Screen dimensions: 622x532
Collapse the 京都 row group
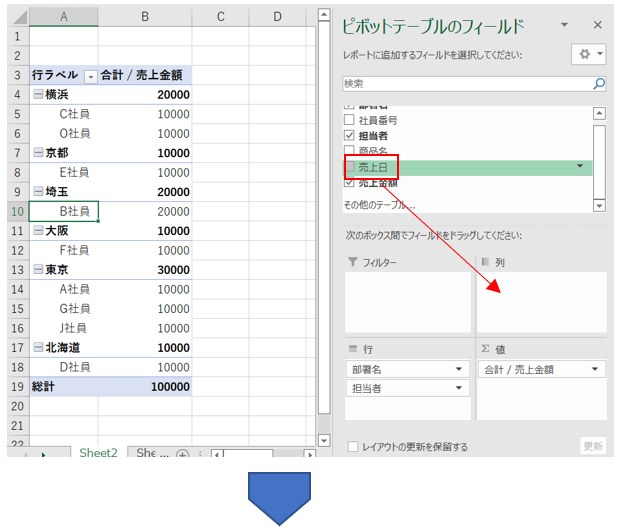pos(38,153)
